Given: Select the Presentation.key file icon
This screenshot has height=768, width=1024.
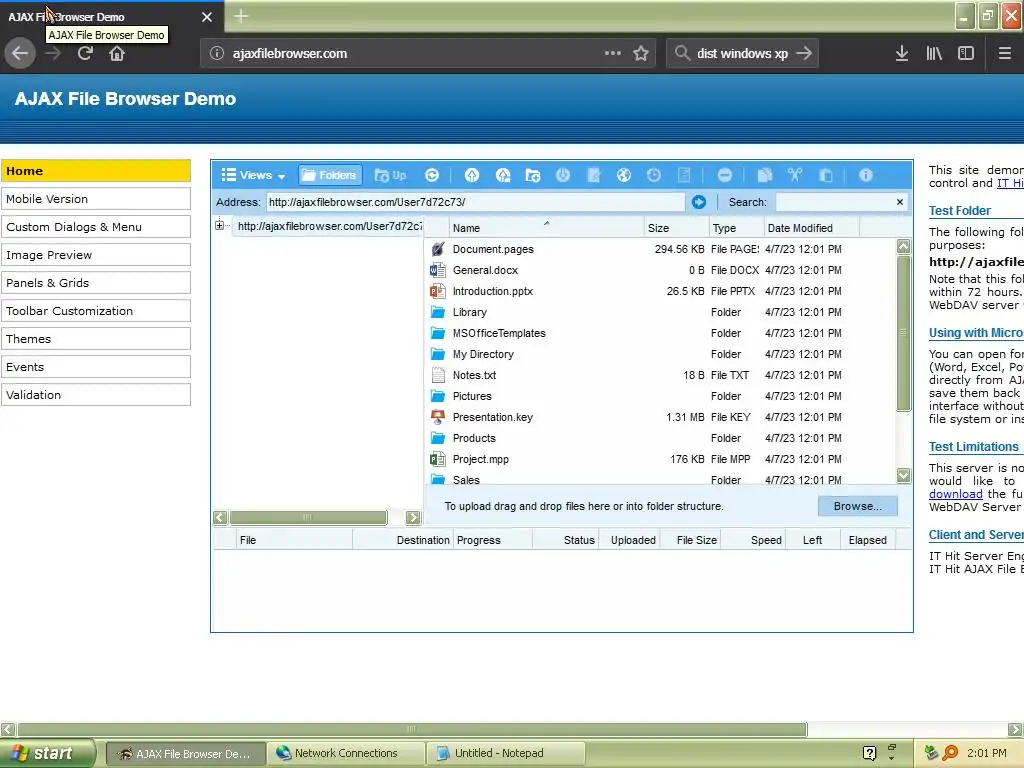Looking at the screenshot, I should tap(438, 417).
